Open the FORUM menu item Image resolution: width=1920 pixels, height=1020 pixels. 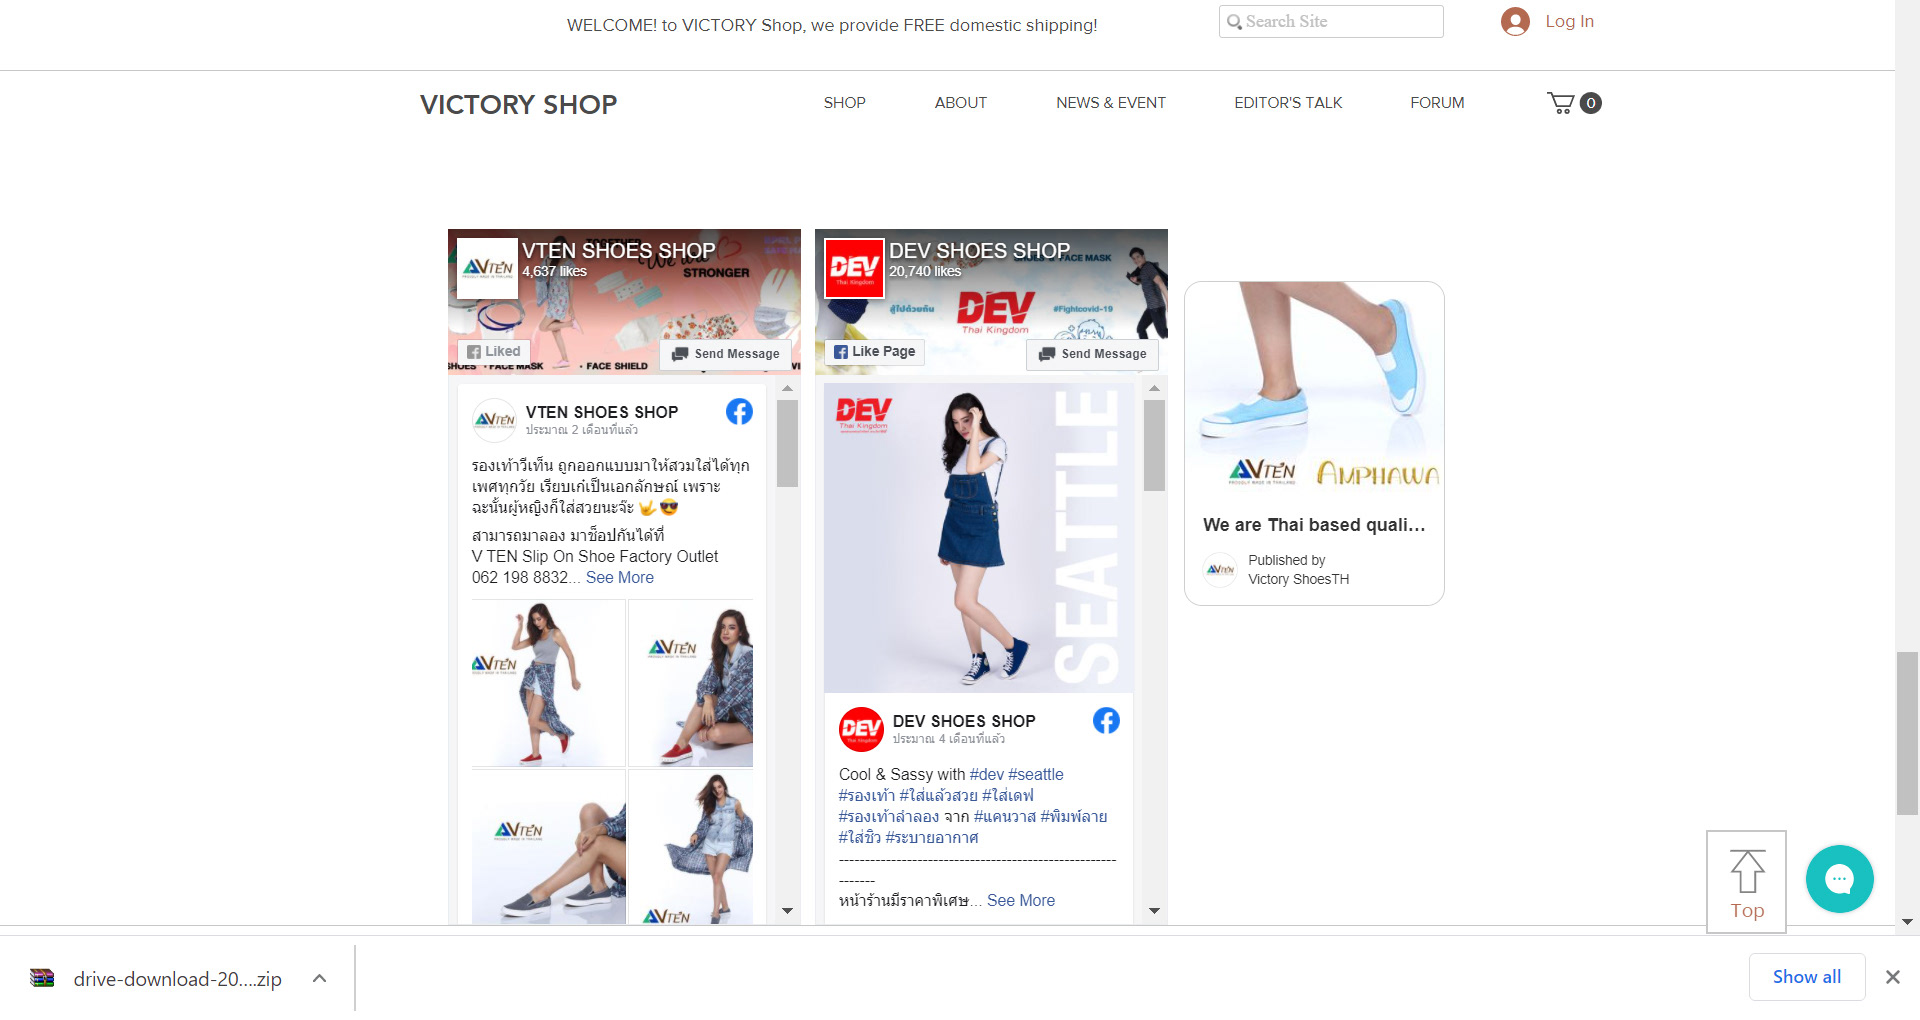point(1437,103)
